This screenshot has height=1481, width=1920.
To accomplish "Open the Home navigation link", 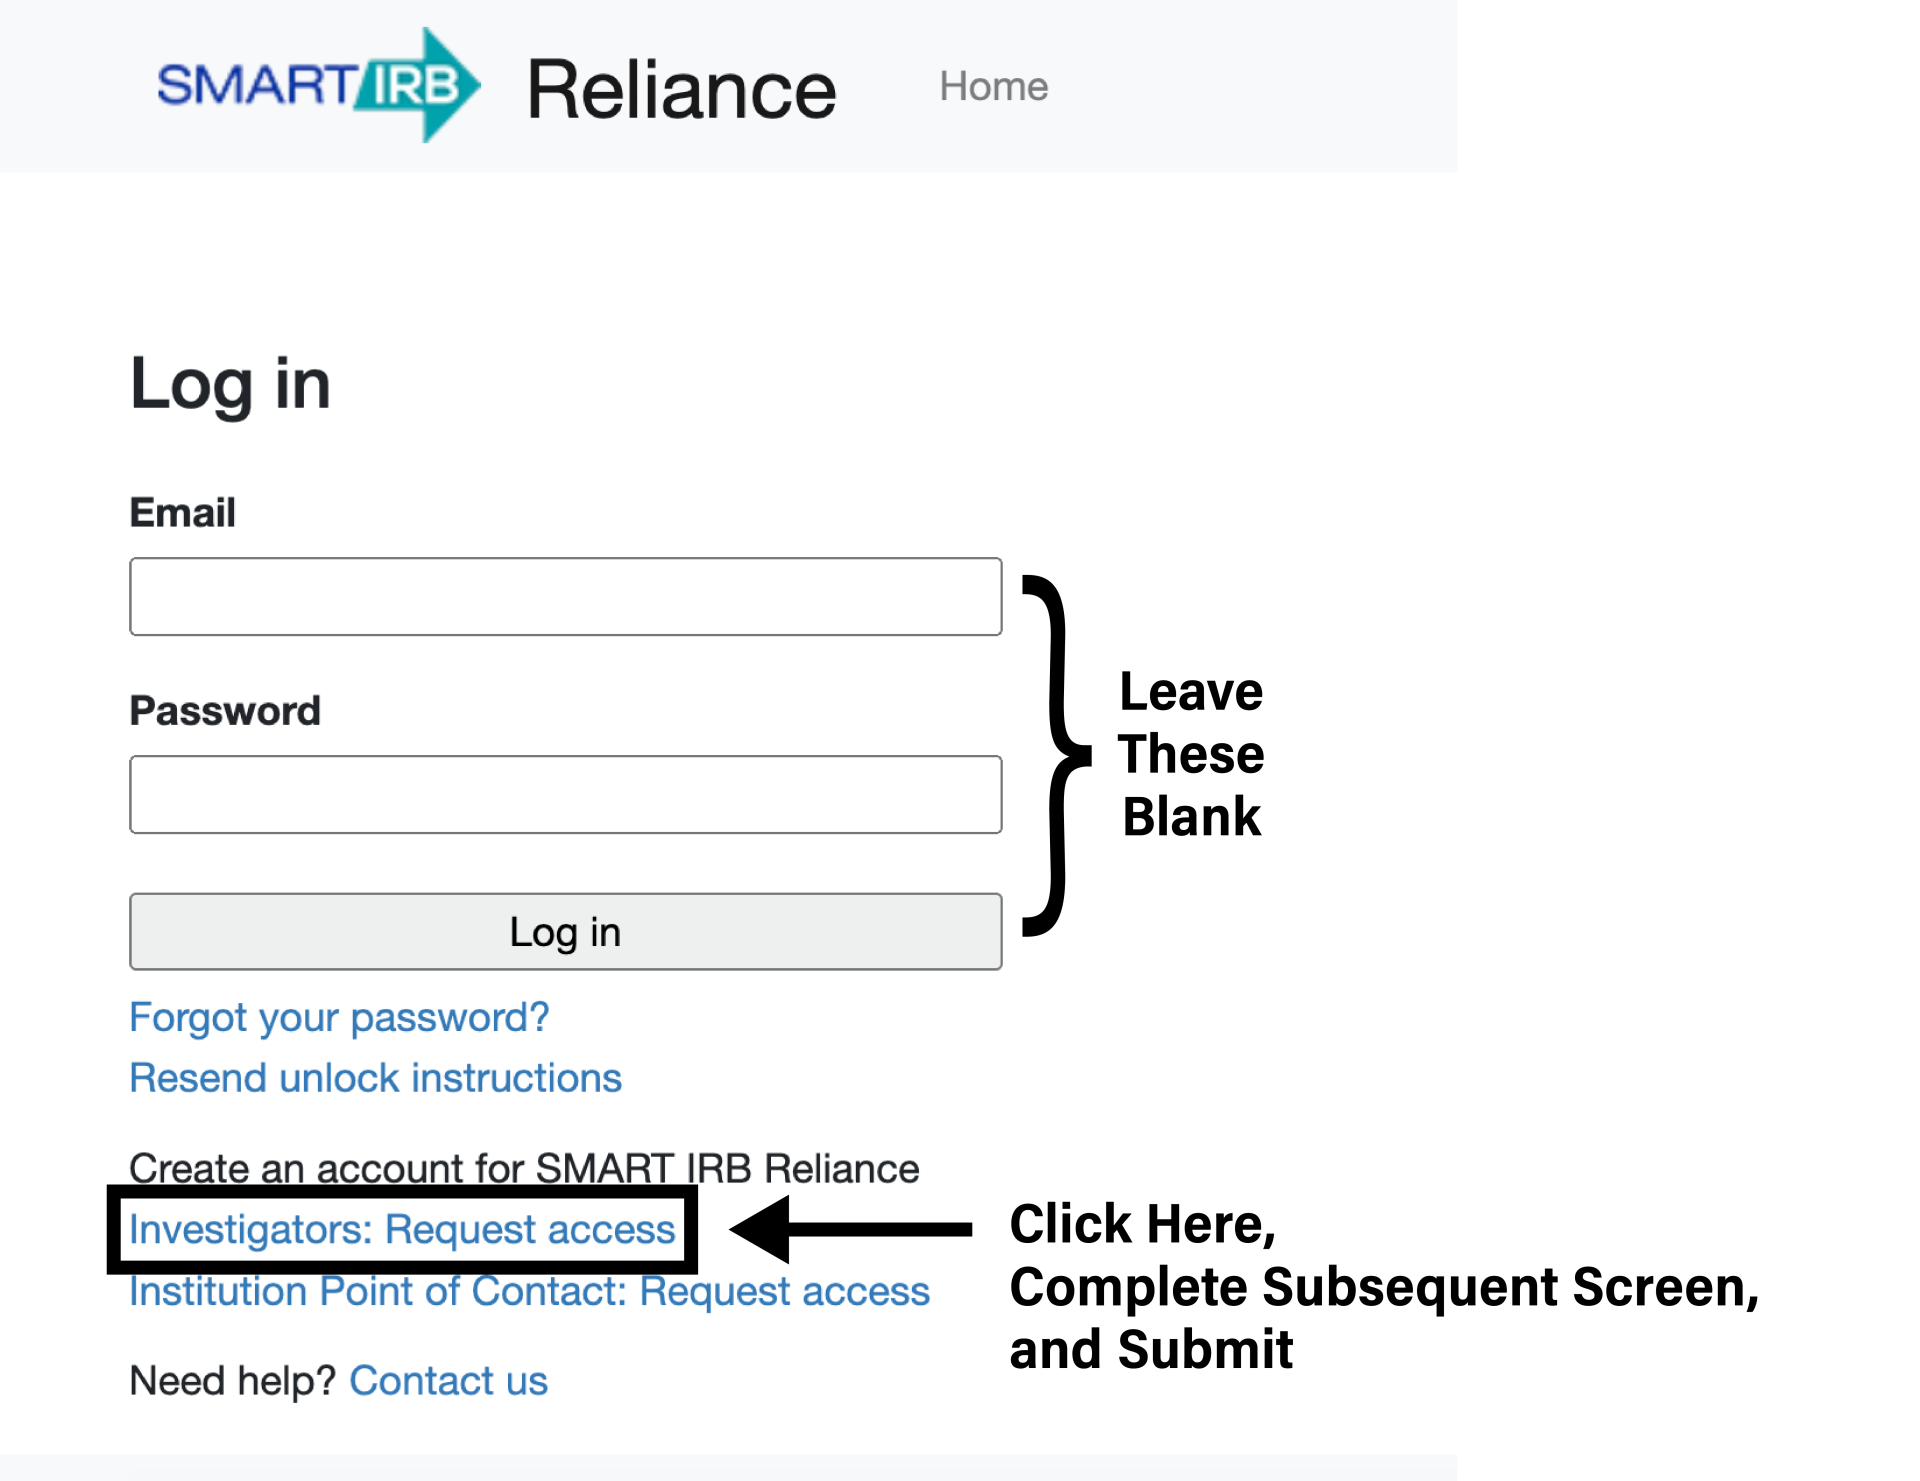I will pyautogui.click(x=993, y=87).
